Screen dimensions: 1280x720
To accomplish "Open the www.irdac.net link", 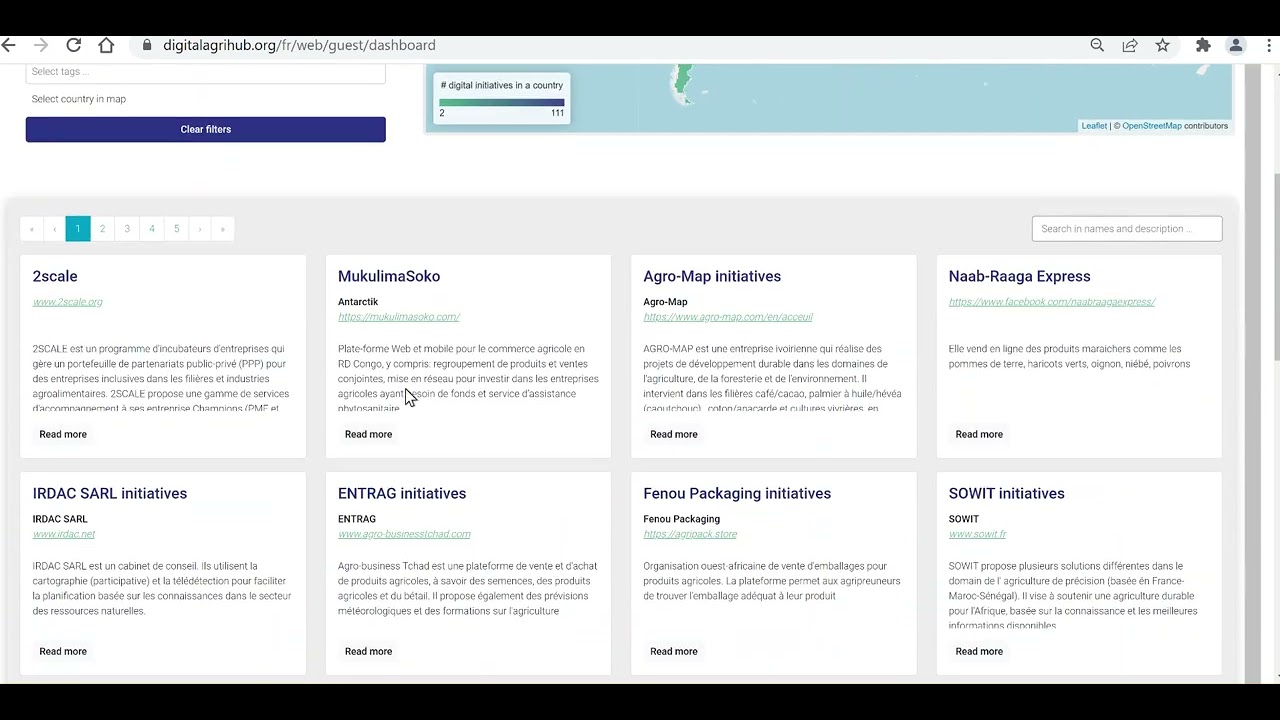I will [64, 534].
